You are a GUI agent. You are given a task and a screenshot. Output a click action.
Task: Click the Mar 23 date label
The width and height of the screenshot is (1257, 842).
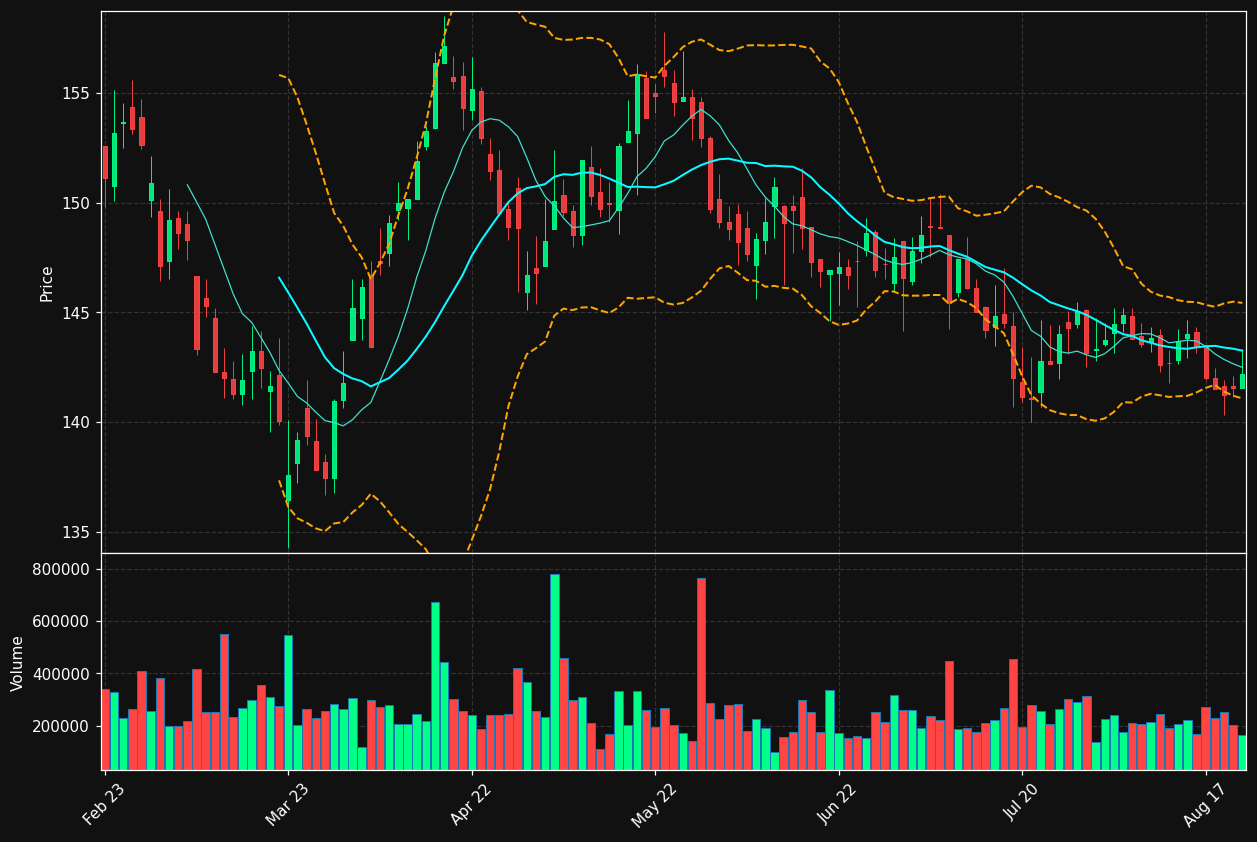coord(288,804)
